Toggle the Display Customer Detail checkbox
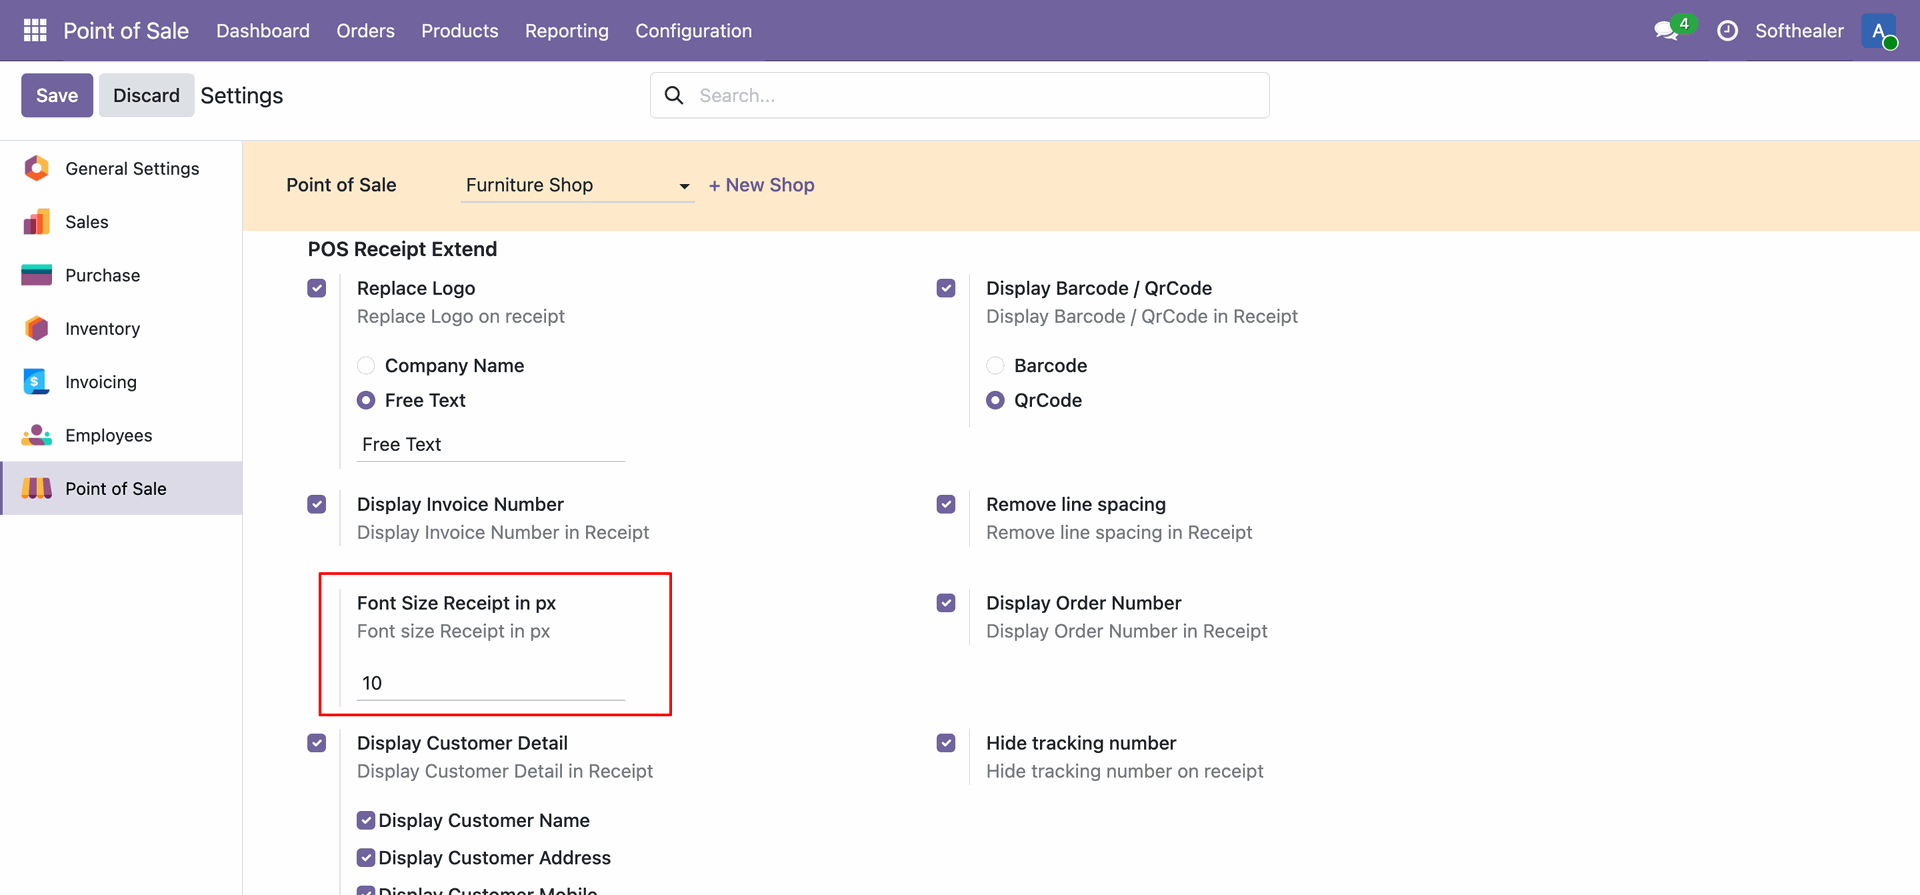 [317, 743]
